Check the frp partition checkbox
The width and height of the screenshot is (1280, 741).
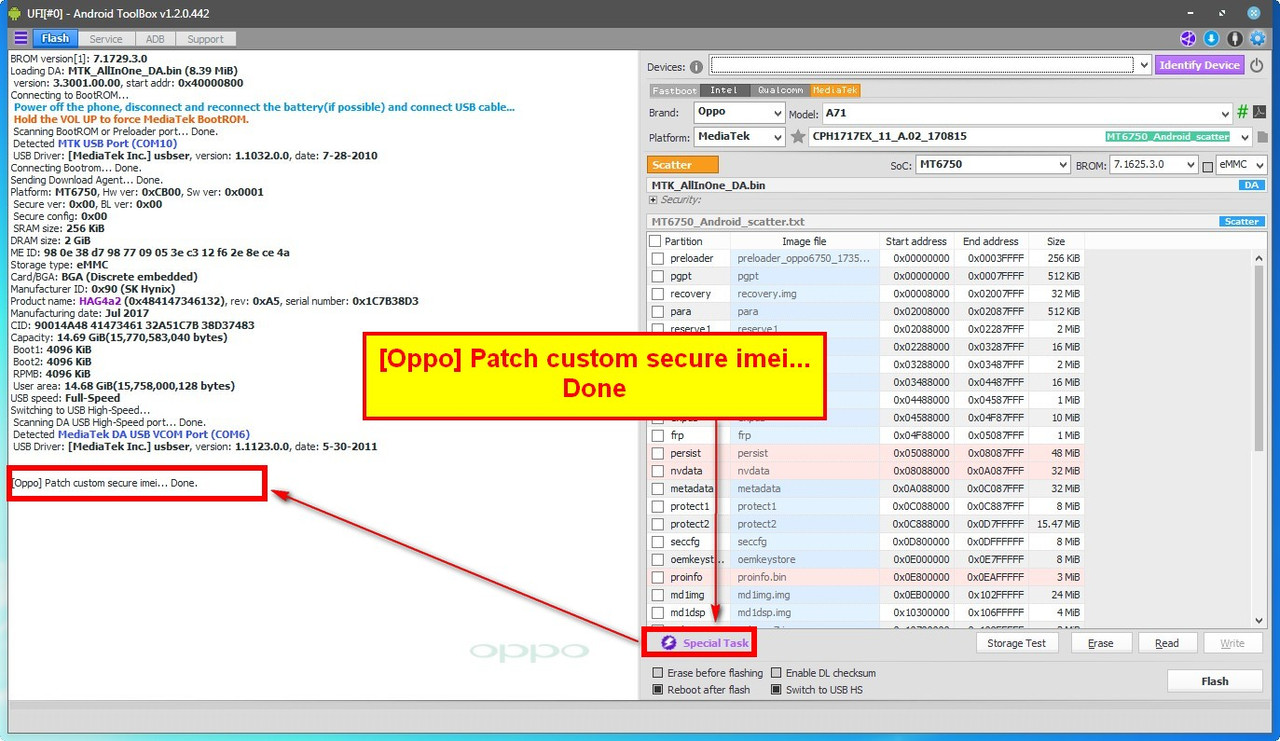pyautogui.click(x=657, y=436)
